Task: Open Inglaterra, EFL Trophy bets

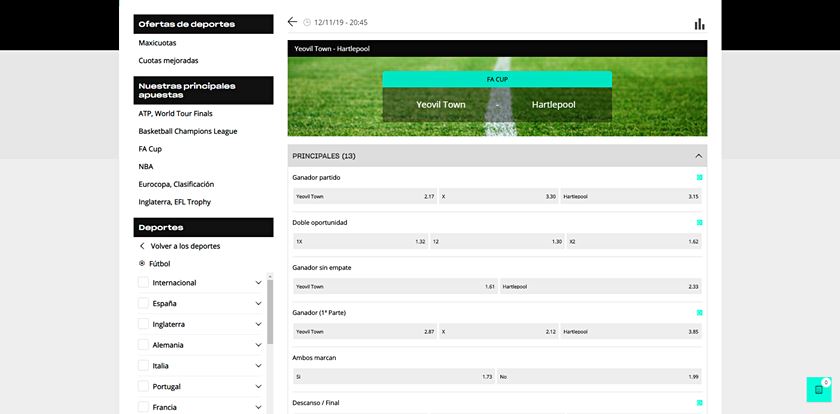Action: [x=175, y=202]
